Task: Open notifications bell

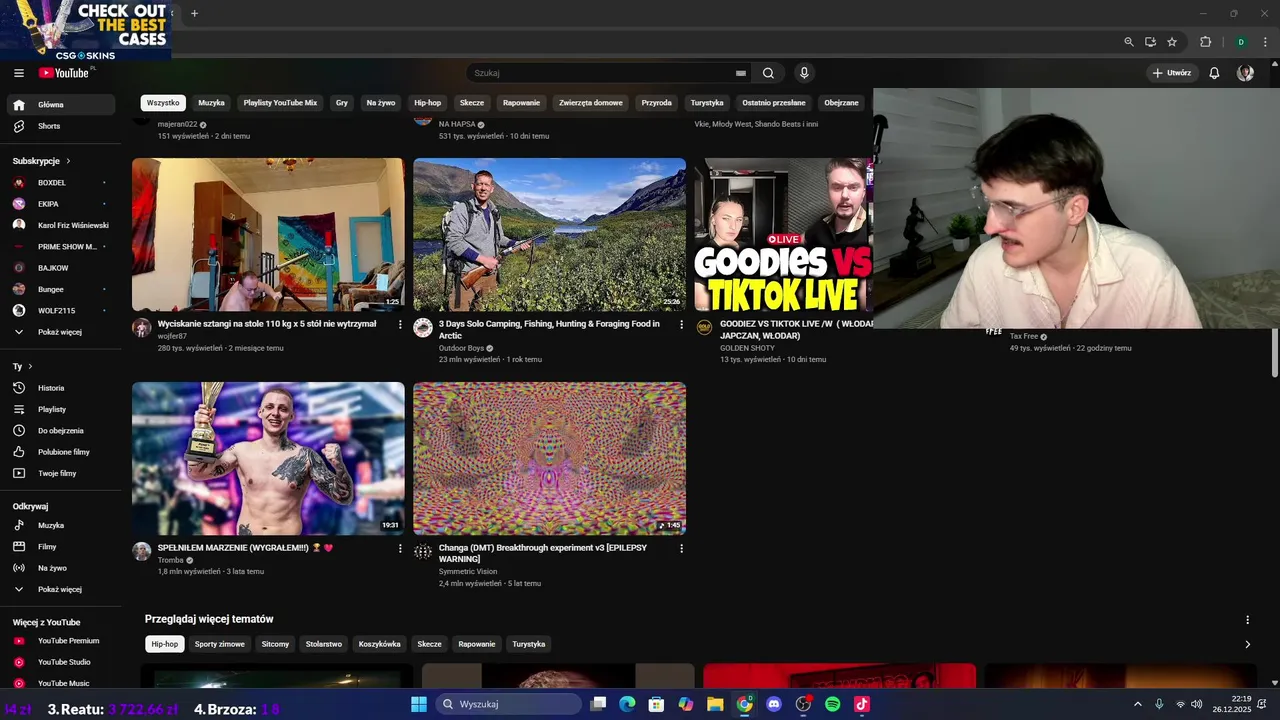Action: click(1214, 73)
